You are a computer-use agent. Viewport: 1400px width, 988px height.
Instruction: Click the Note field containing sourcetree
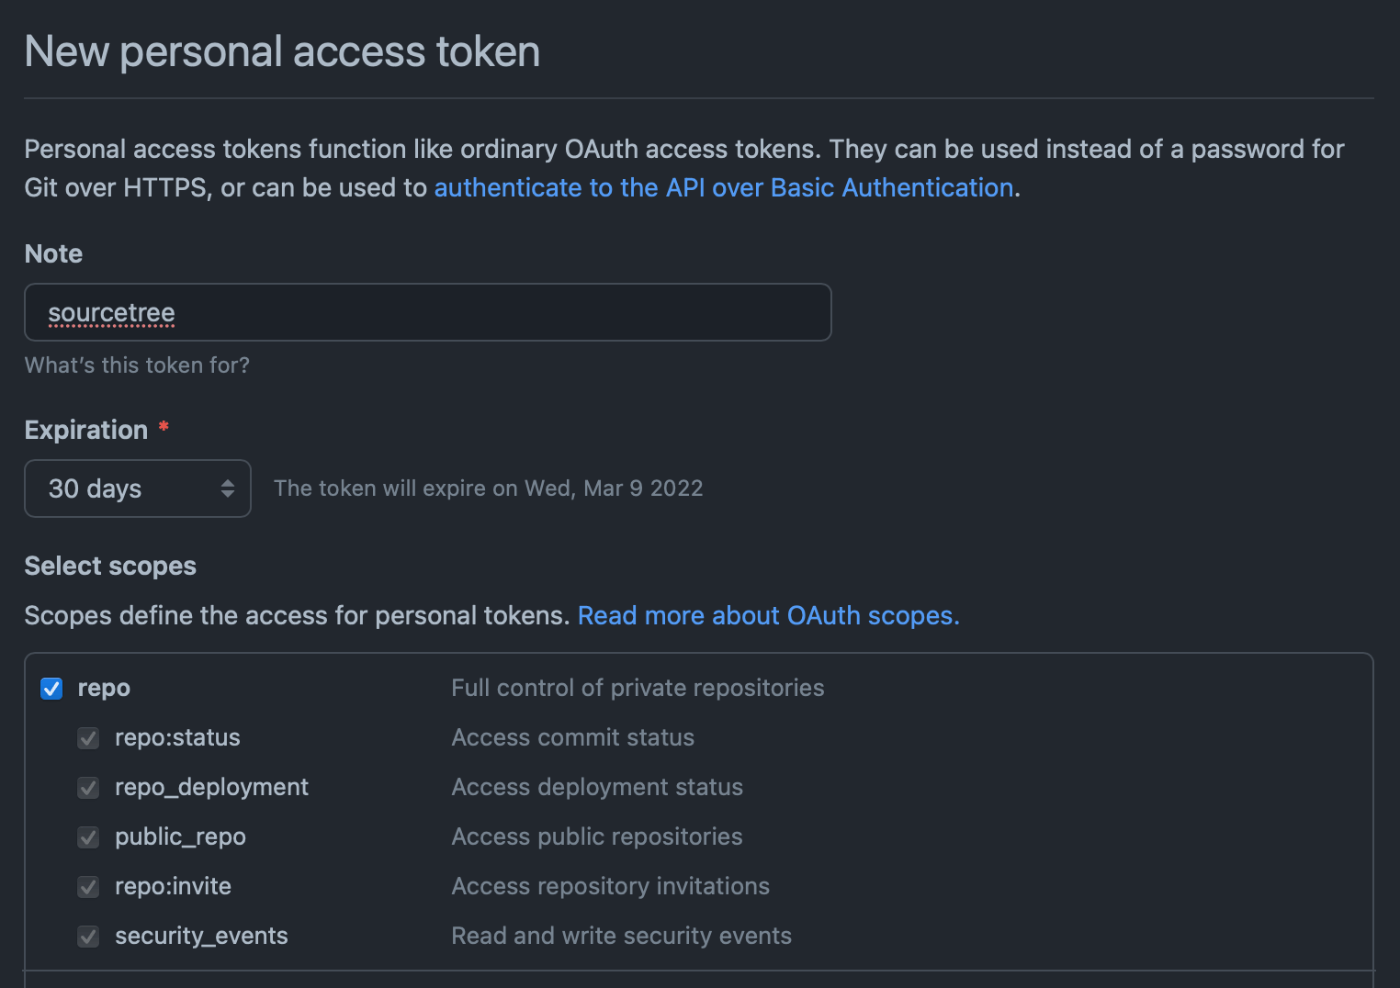click(x=428, y=313)
